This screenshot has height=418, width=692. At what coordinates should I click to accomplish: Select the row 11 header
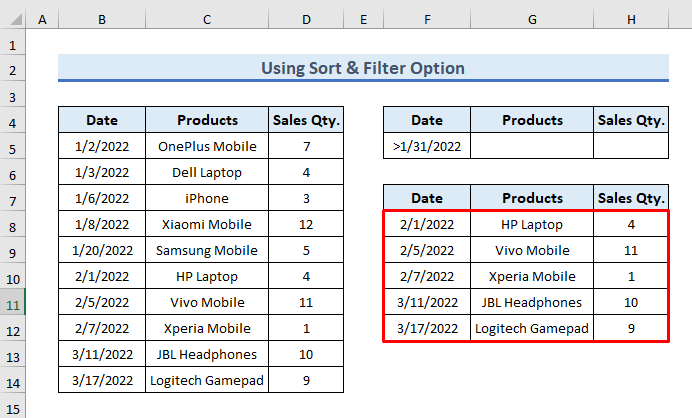(13, 302)
